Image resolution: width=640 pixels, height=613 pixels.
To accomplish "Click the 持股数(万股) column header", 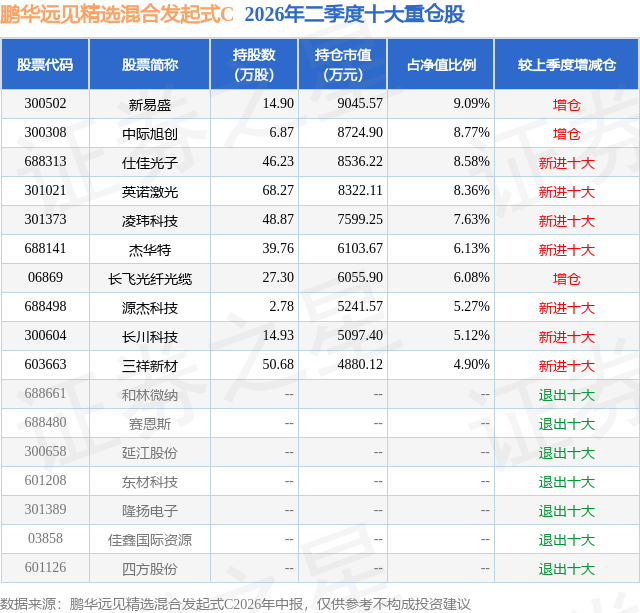I will coord(254,64).
